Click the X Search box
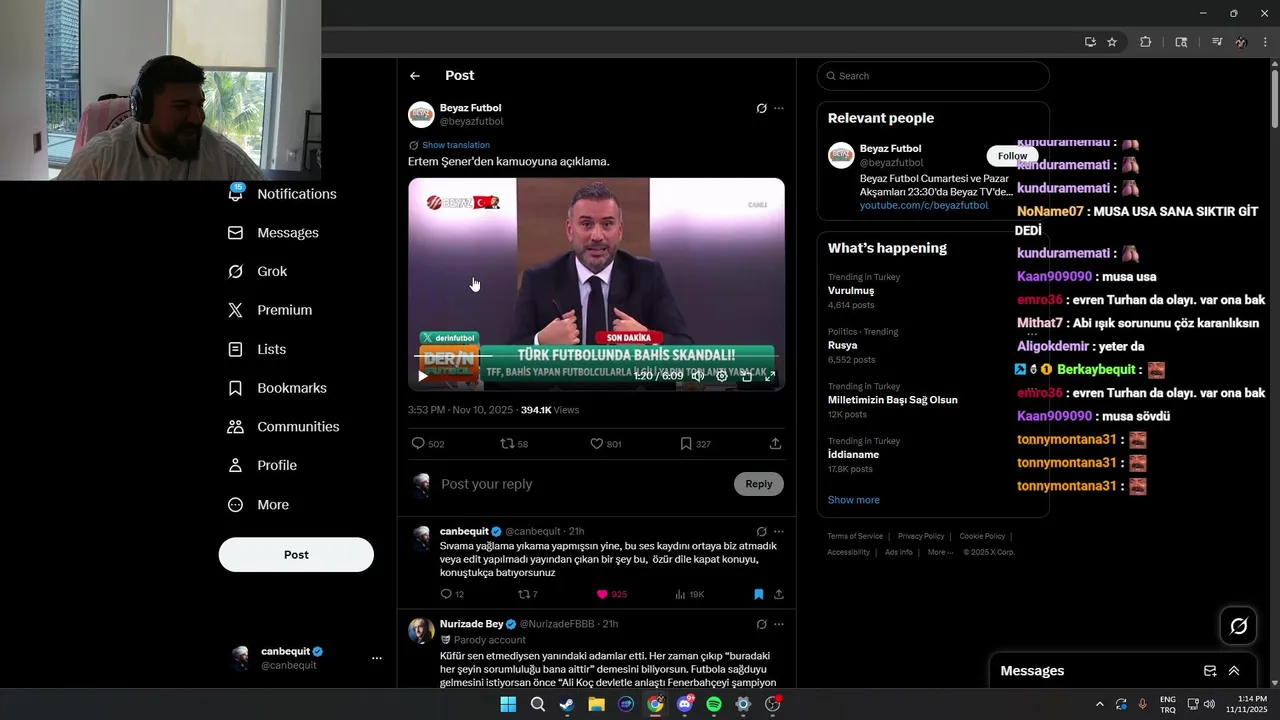Image resolution: width=1280 pixels, height=720 pixels. (x=933, y=76)
